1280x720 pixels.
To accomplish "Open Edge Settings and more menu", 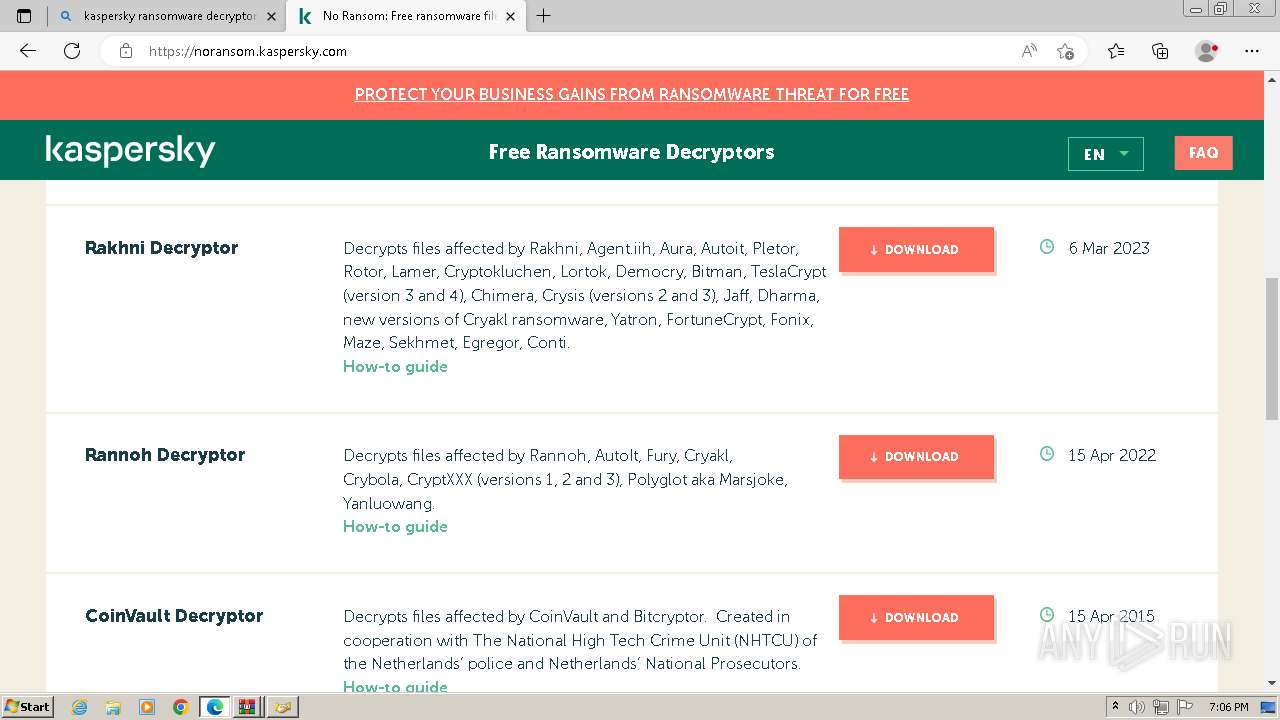I will coord(1252,51).
